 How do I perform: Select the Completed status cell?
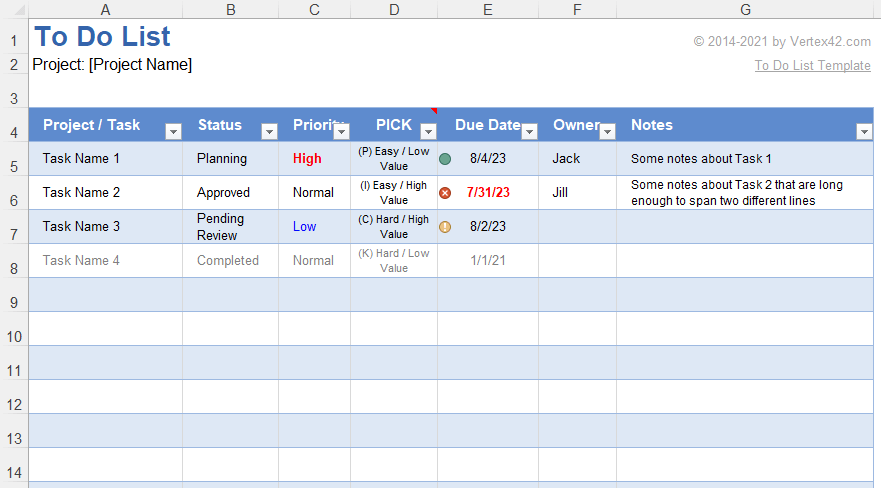[230, 261]
